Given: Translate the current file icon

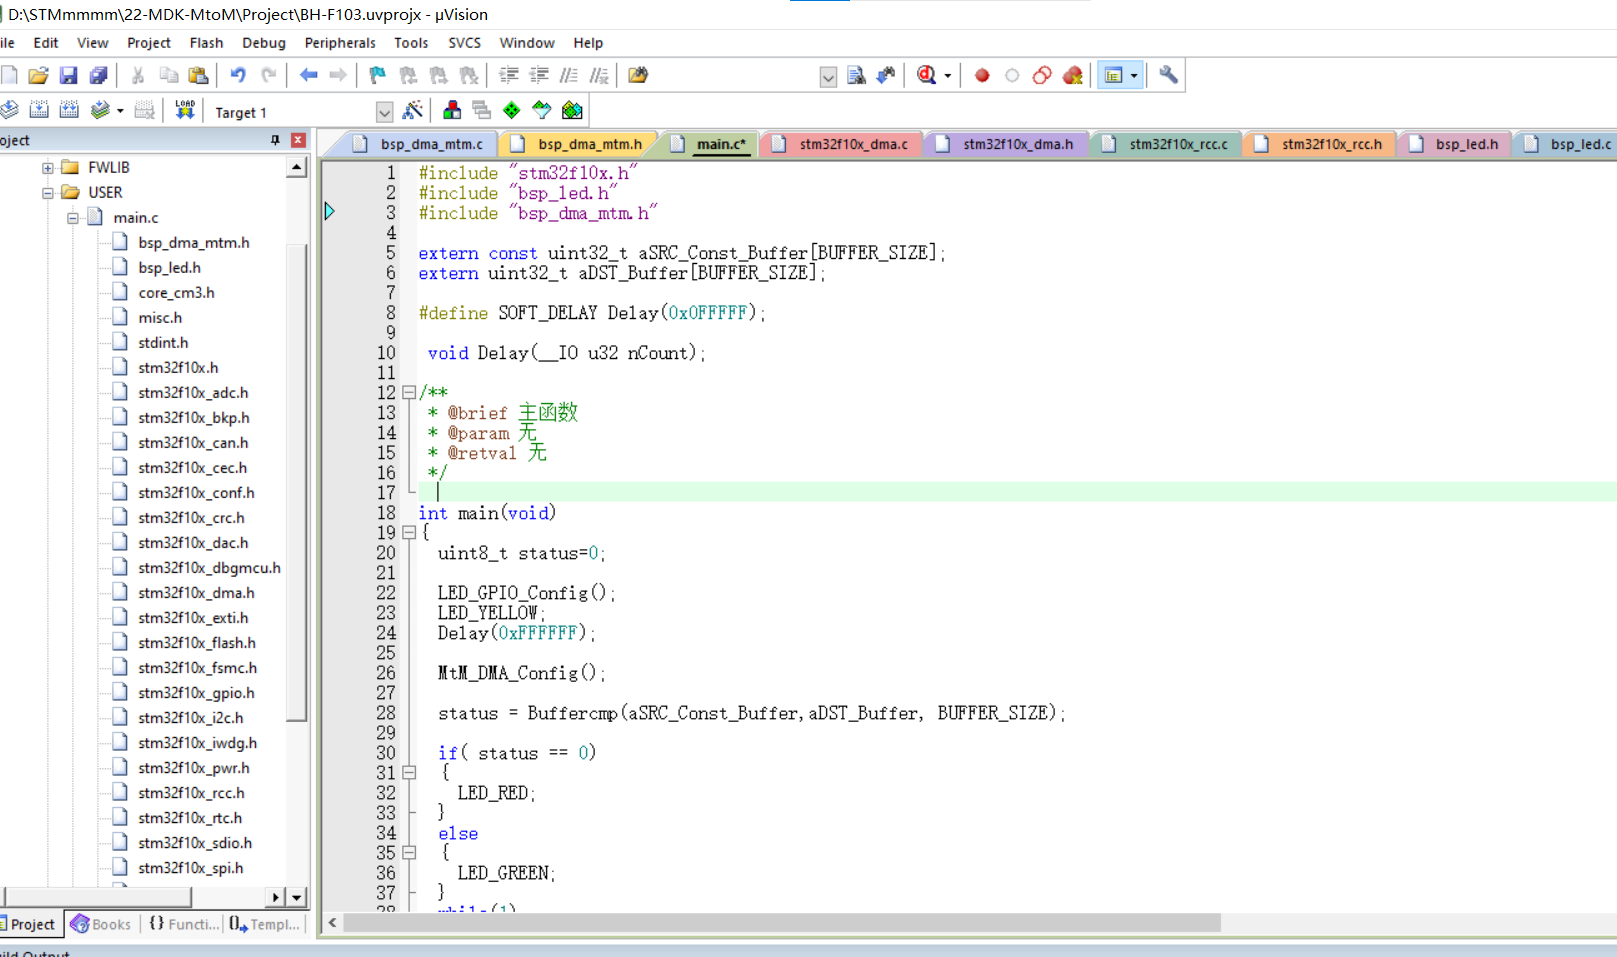Looking at the screenshot, I should pos(9,110).
